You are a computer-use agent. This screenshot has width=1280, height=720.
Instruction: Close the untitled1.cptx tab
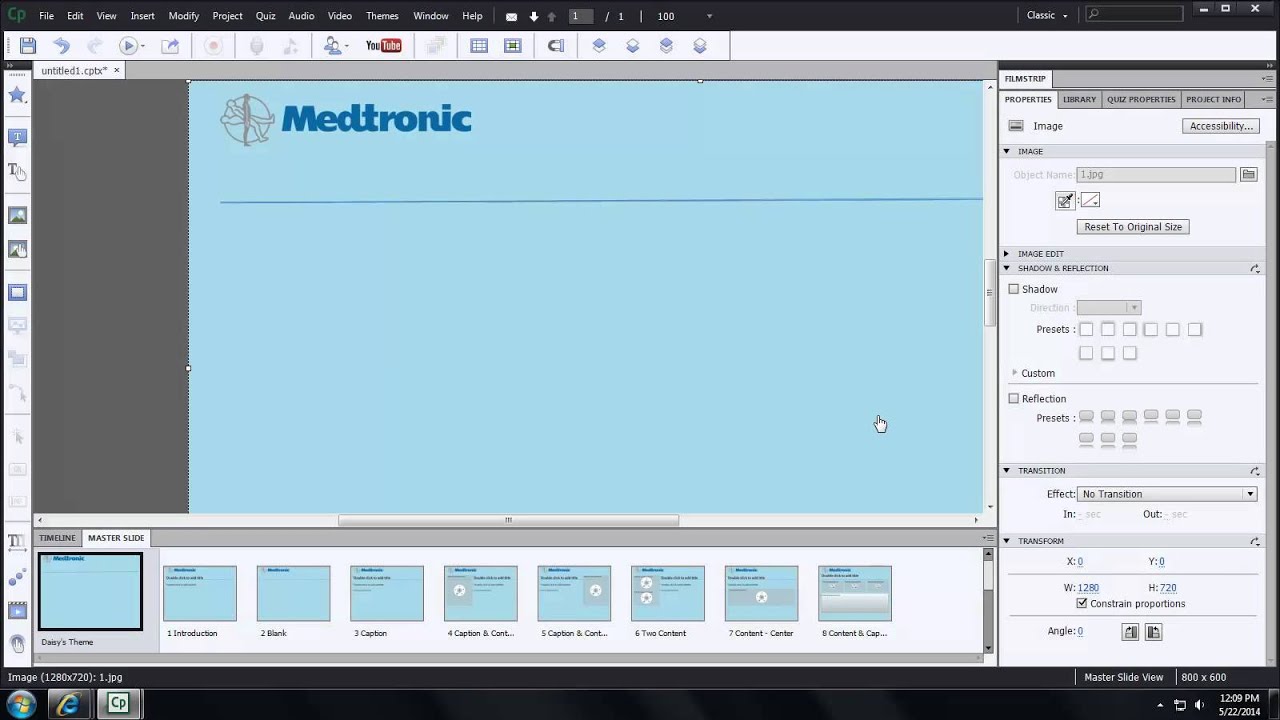116,70
